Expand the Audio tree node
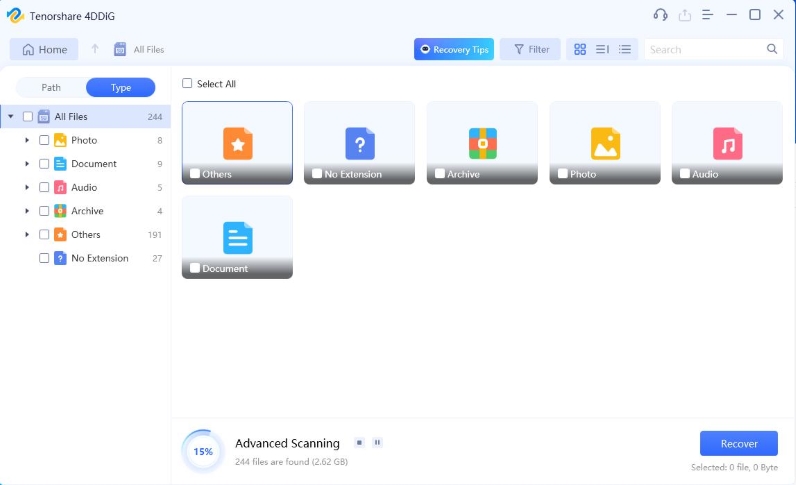 27,187
